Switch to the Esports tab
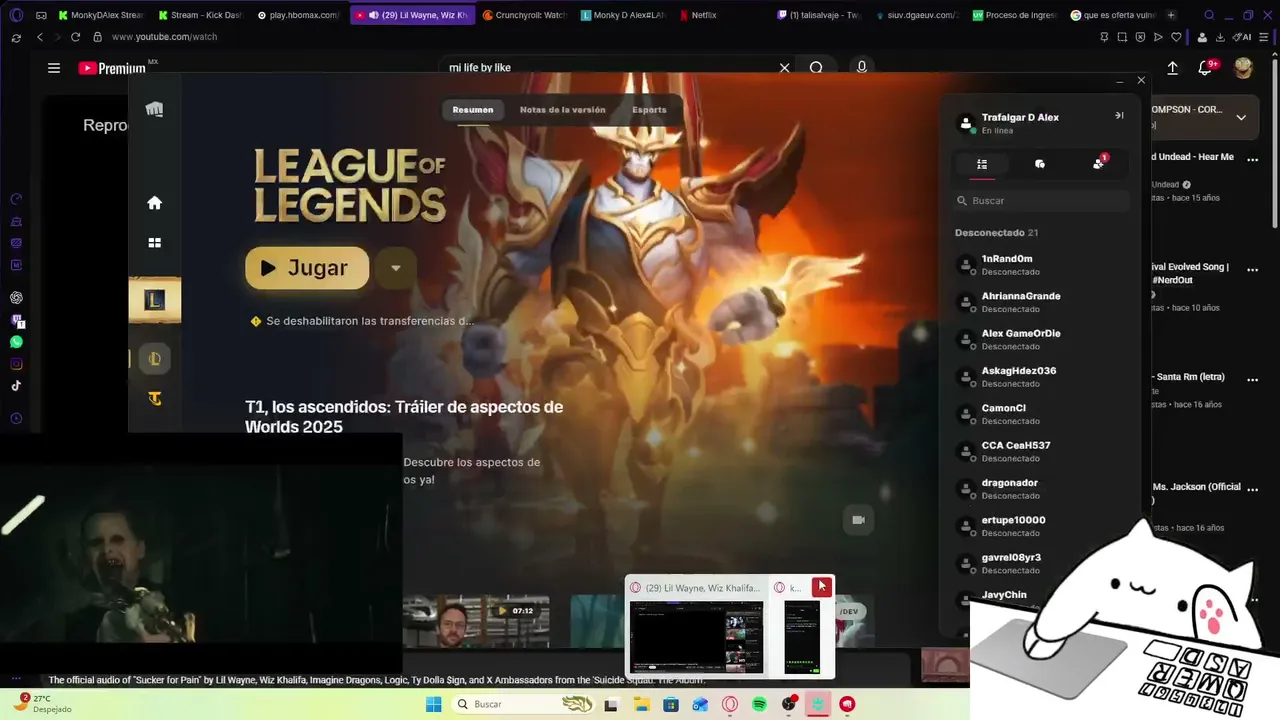This screenshot has width=1280, height=720. pyautogui.click(x=649, y=110)
